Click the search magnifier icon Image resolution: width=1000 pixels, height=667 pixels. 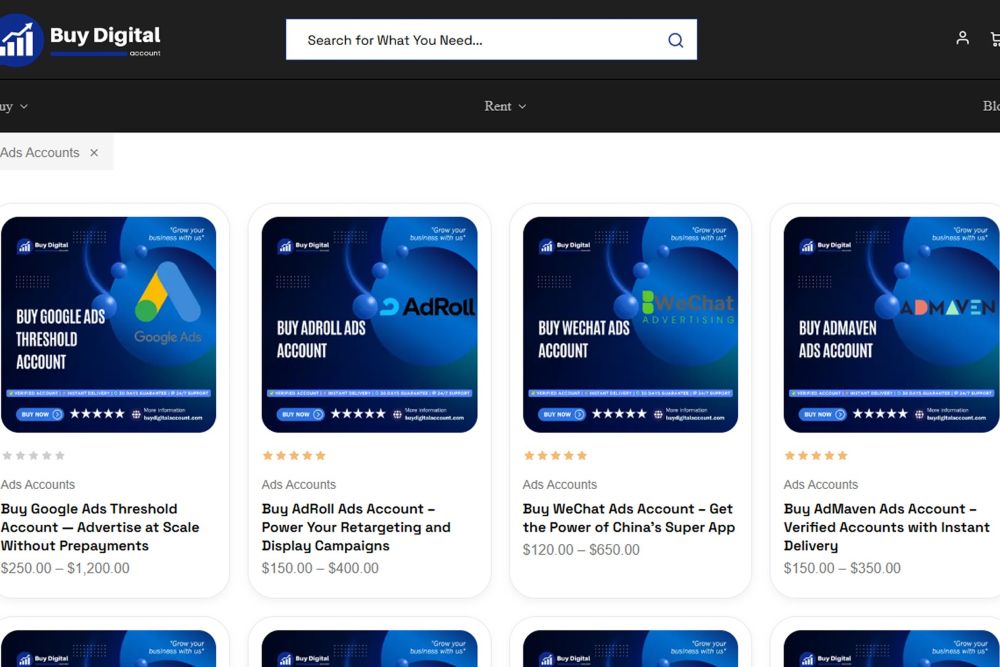(675, 40)
